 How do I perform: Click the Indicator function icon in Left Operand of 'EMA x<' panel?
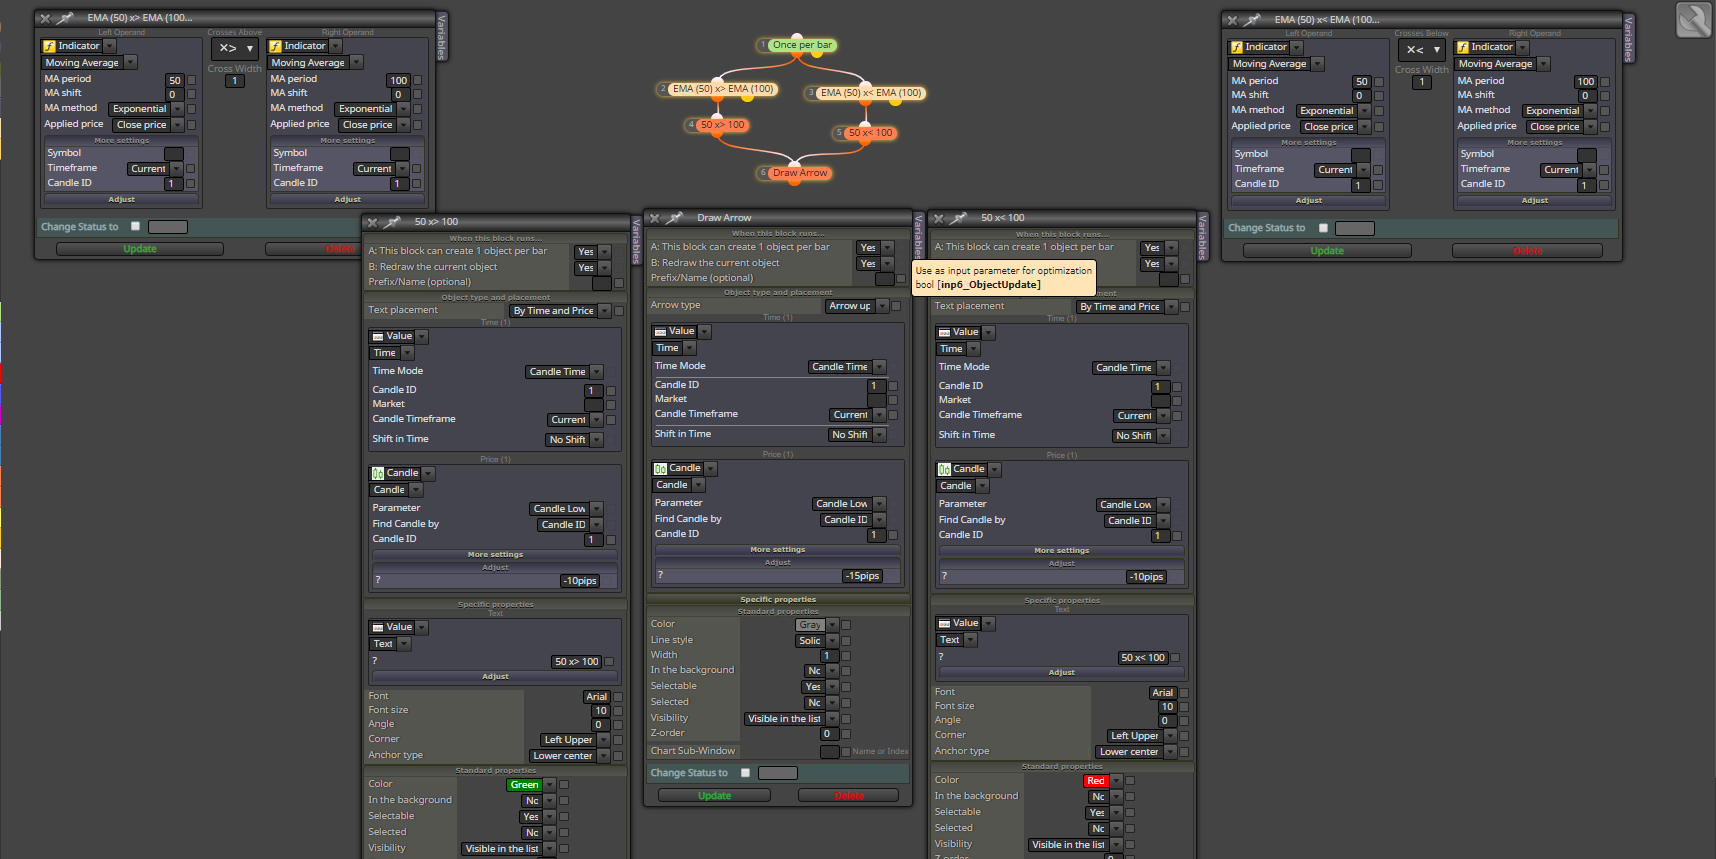[x=1236, y=47]
